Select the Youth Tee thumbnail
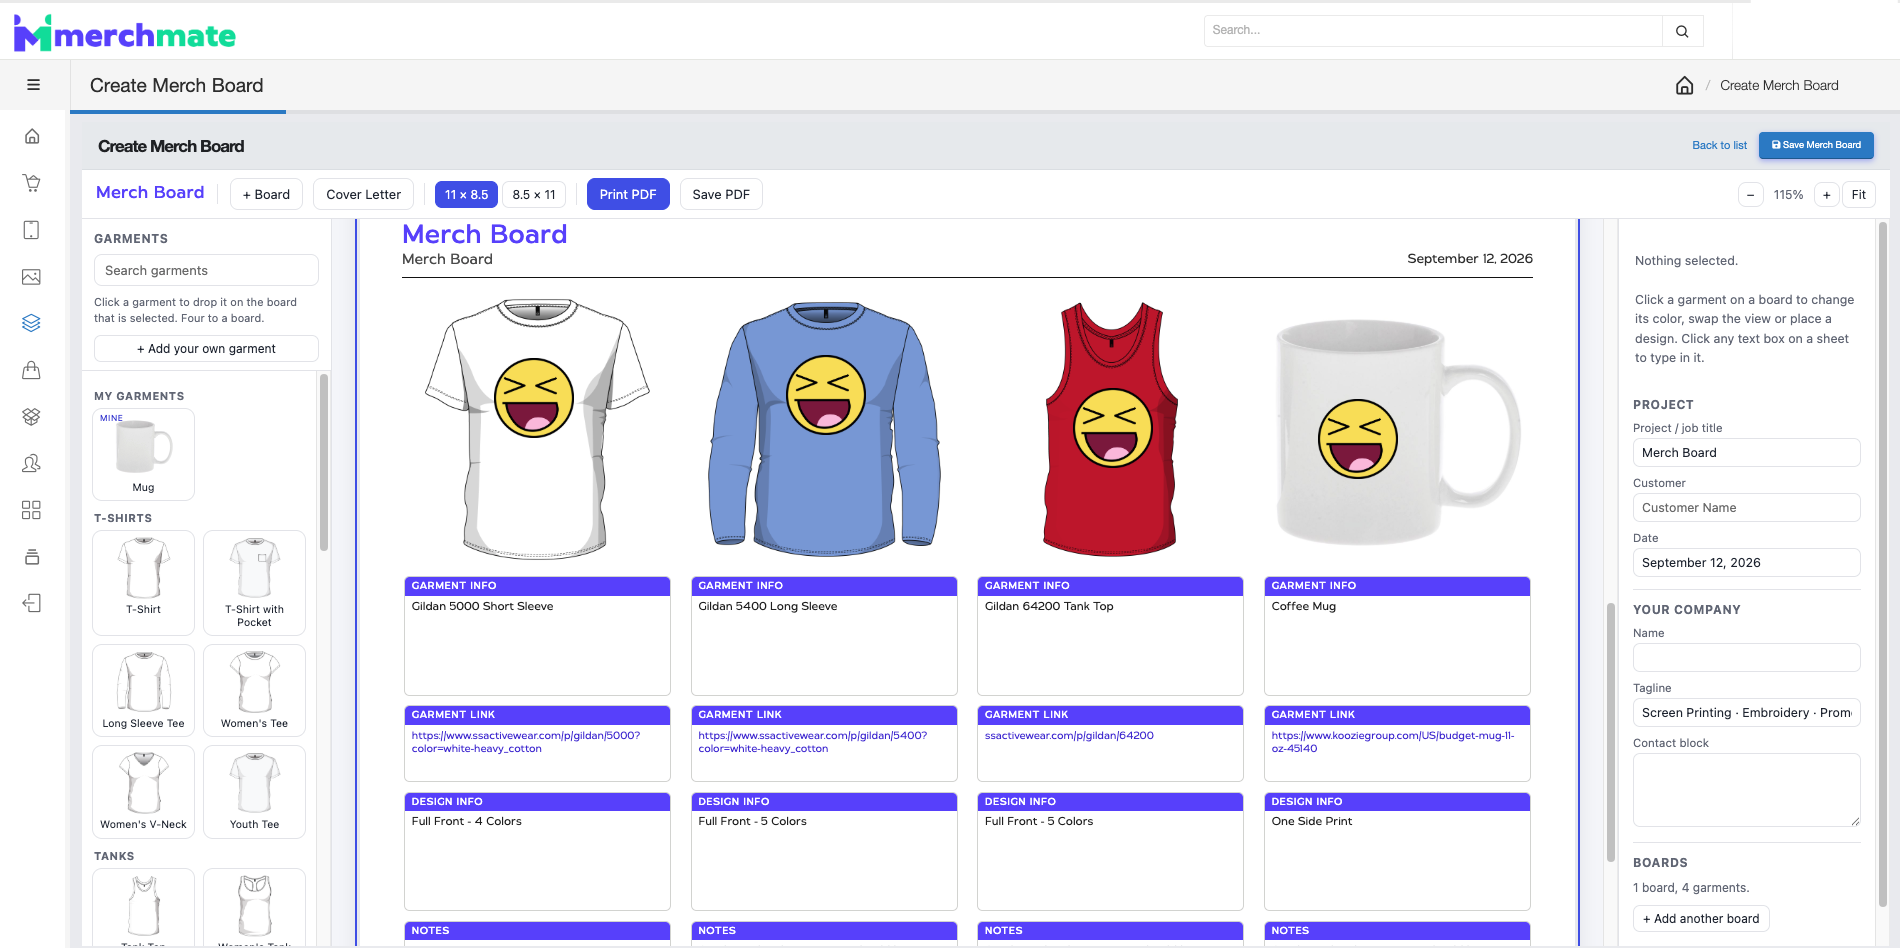The image size is (1900, 948). 254,791
